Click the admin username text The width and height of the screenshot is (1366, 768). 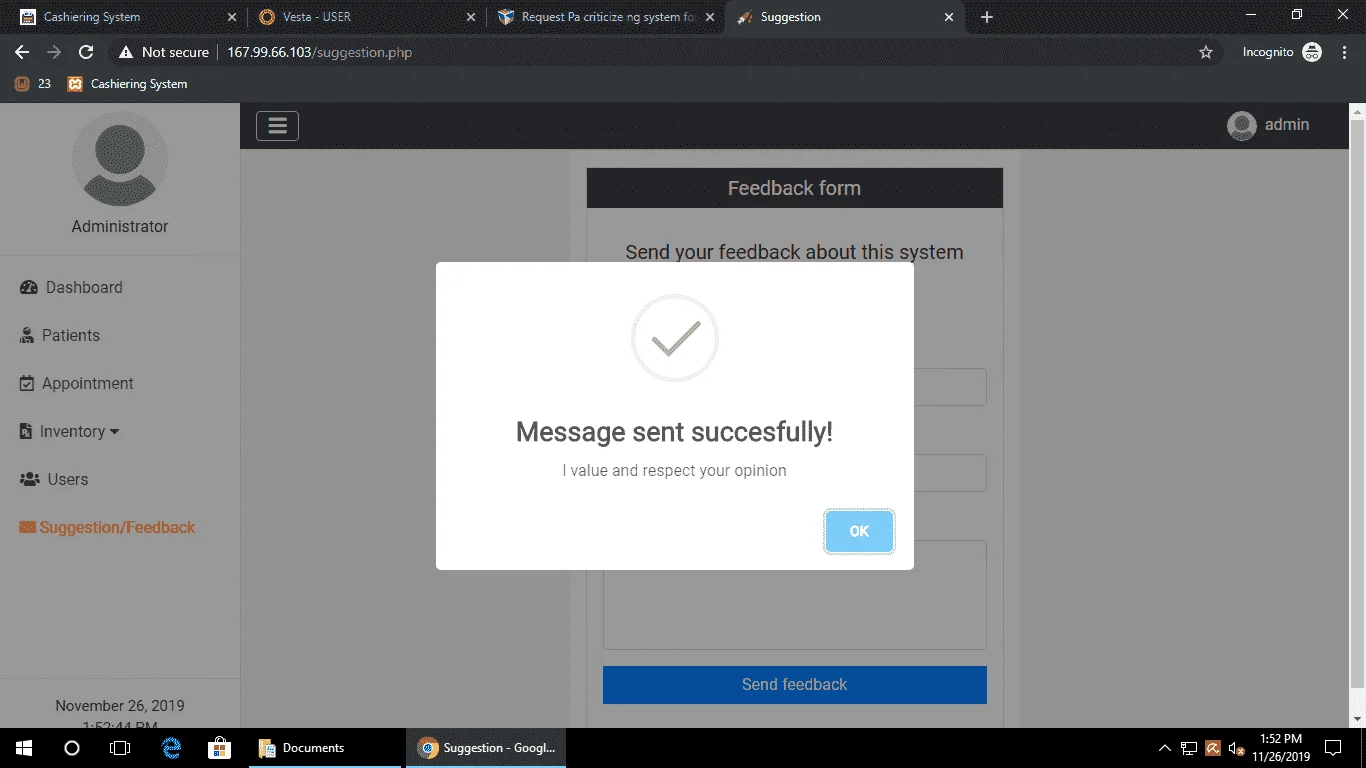[1287, 125]
